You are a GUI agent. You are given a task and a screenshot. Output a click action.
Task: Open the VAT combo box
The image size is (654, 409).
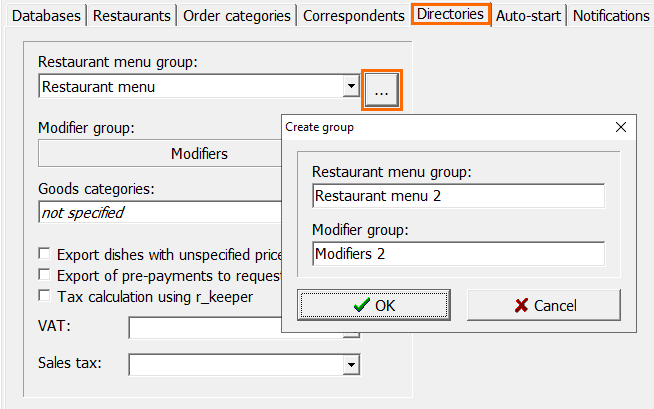click(x=206, y=328)
